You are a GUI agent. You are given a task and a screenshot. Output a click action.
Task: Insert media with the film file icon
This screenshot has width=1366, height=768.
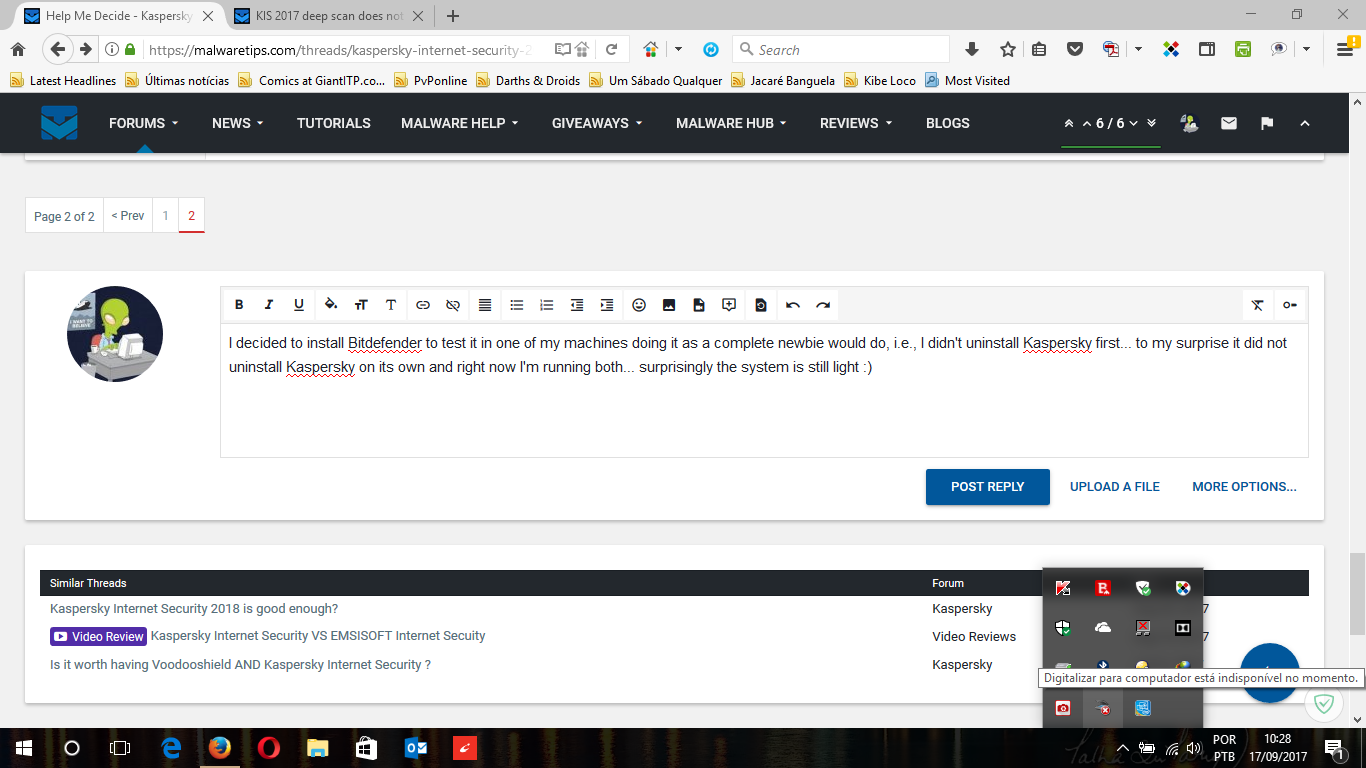pos(699,305)
